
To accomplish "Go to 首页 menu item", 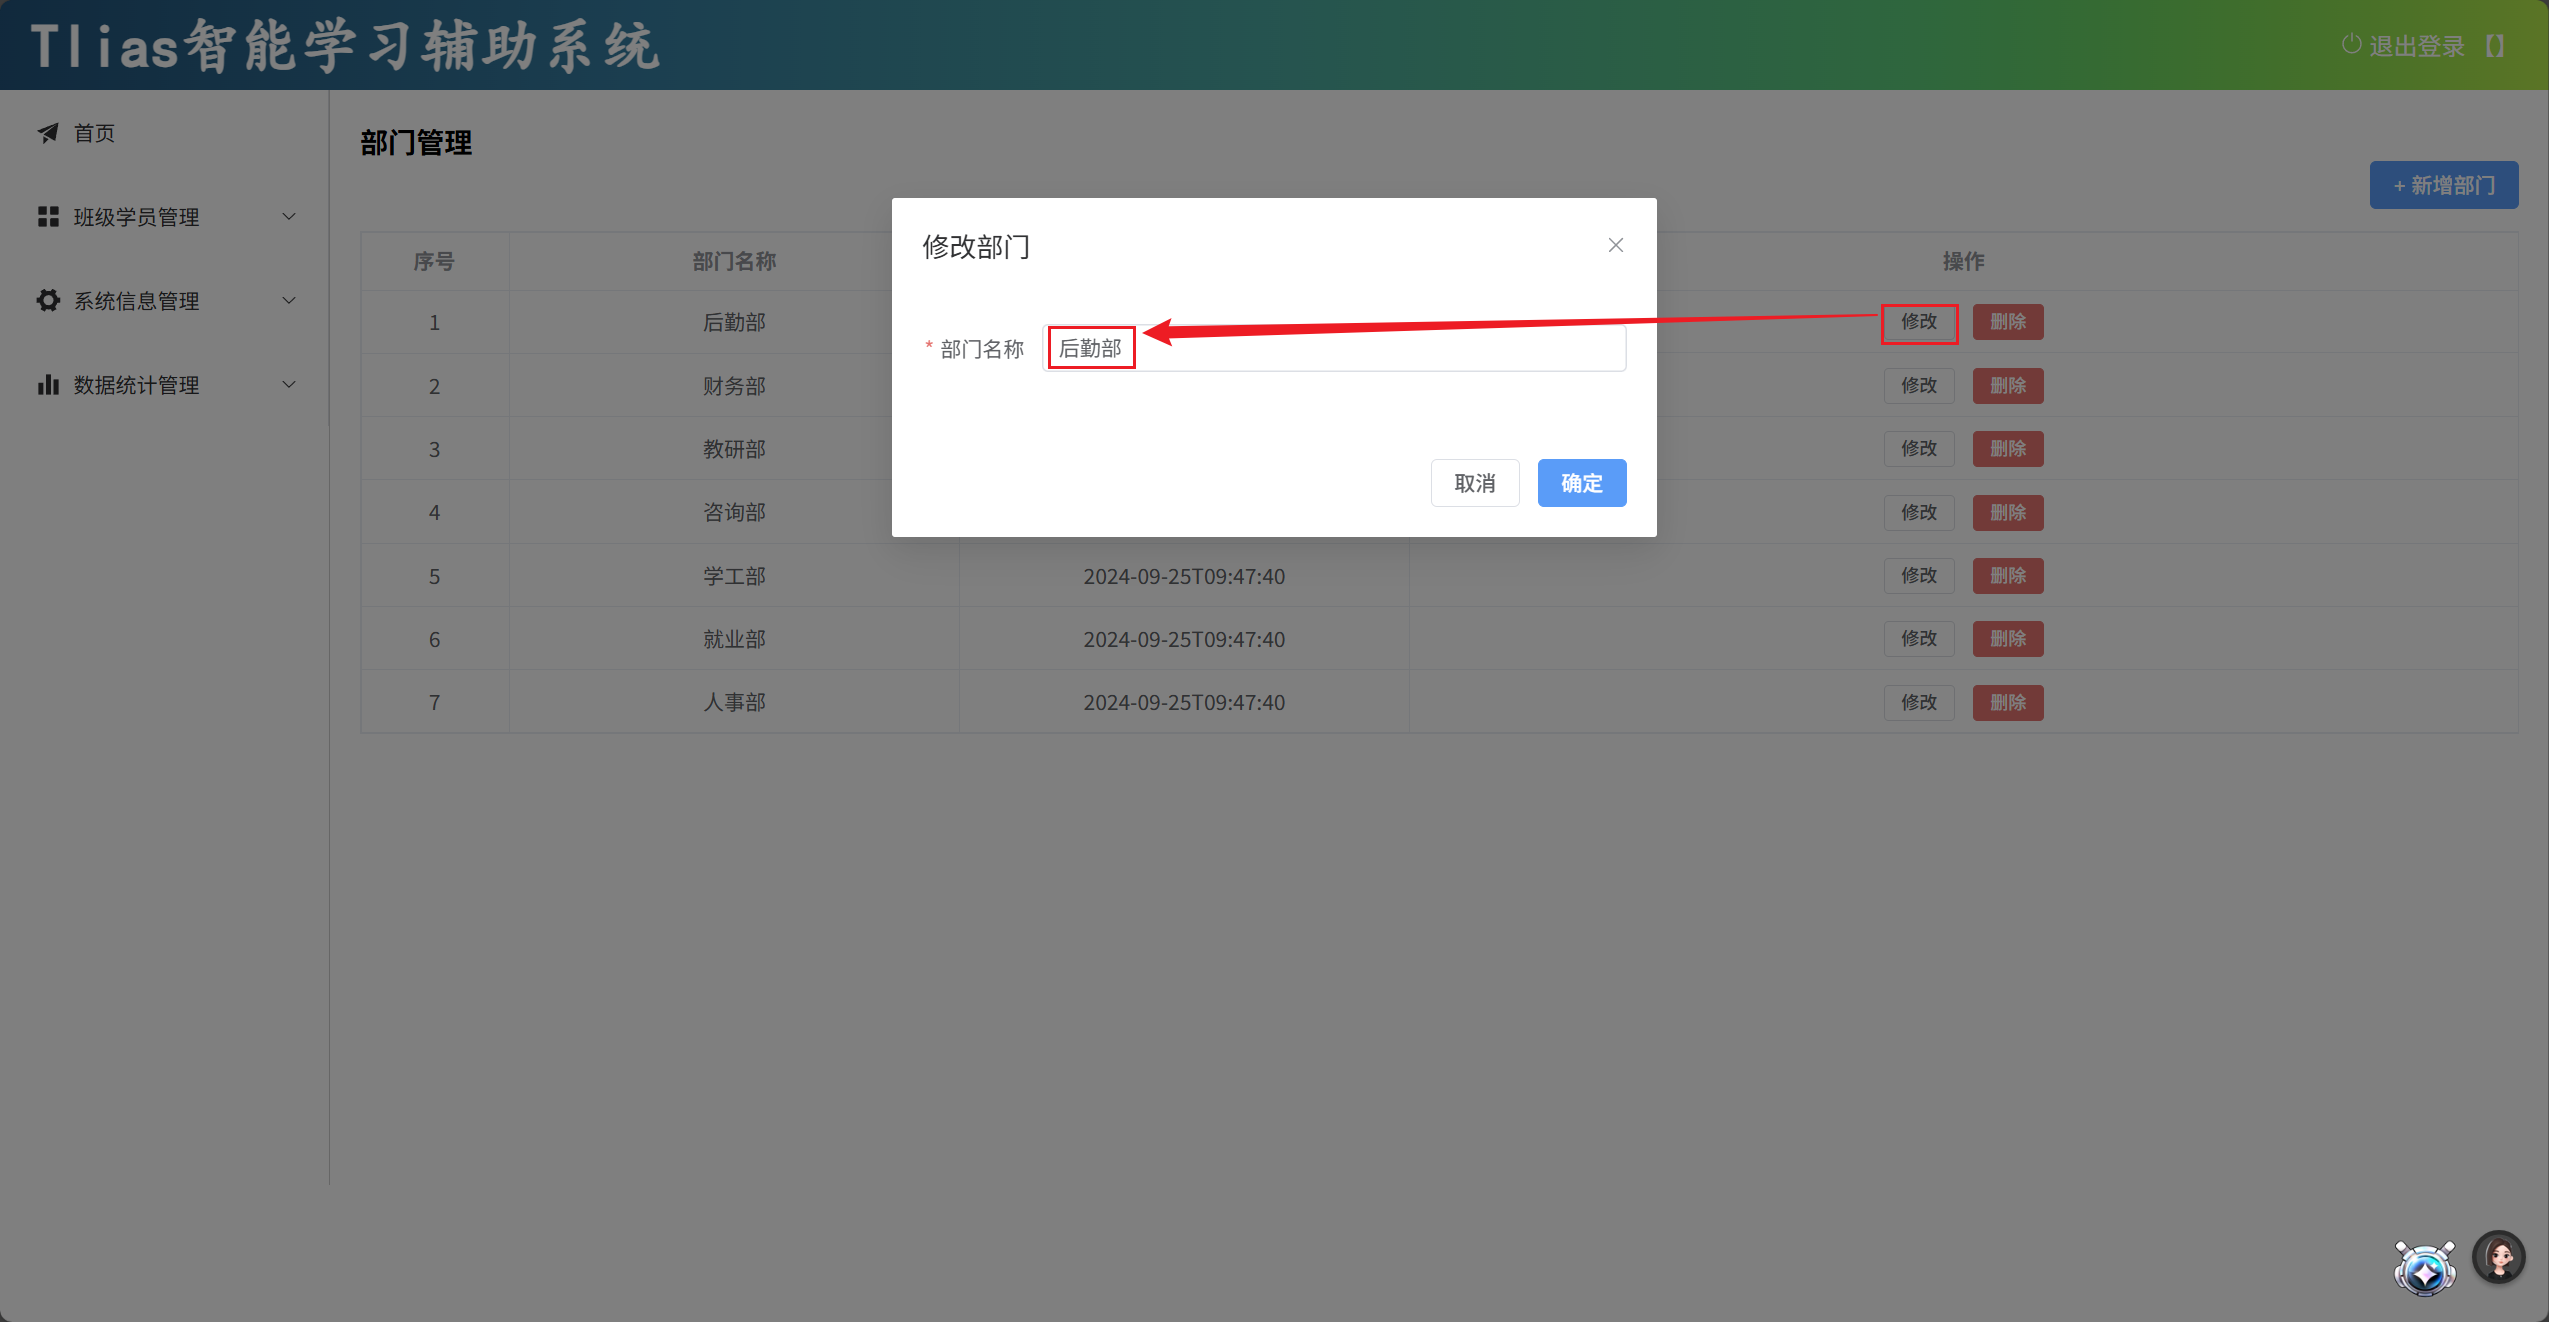I will tap(94, 133).
